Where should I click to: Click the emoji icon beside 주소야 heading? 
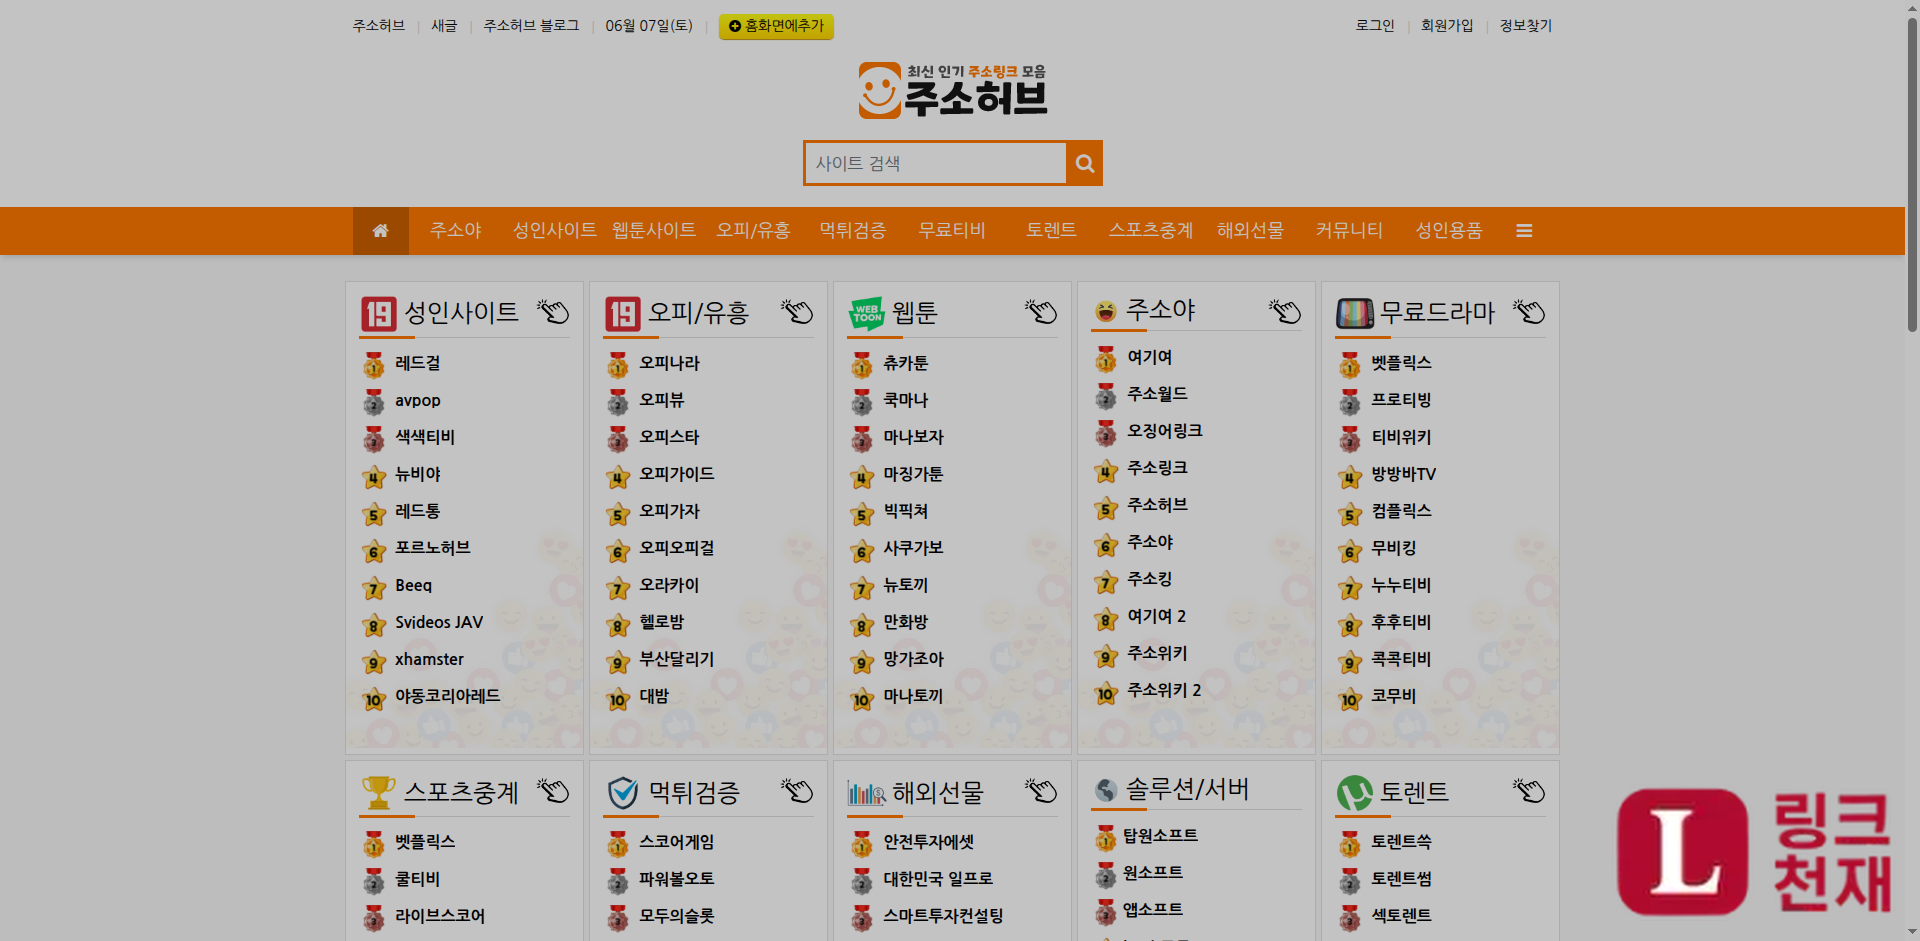(1105, 311)
